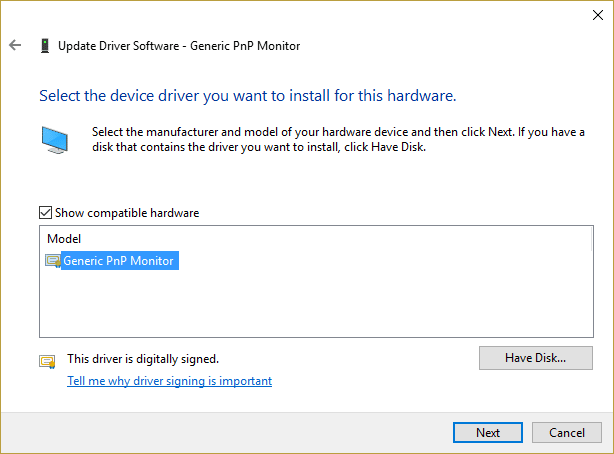Click the 'This driver is digitally signed.' text
This screenshot has width=614, height=454.
tap(143, 358)
